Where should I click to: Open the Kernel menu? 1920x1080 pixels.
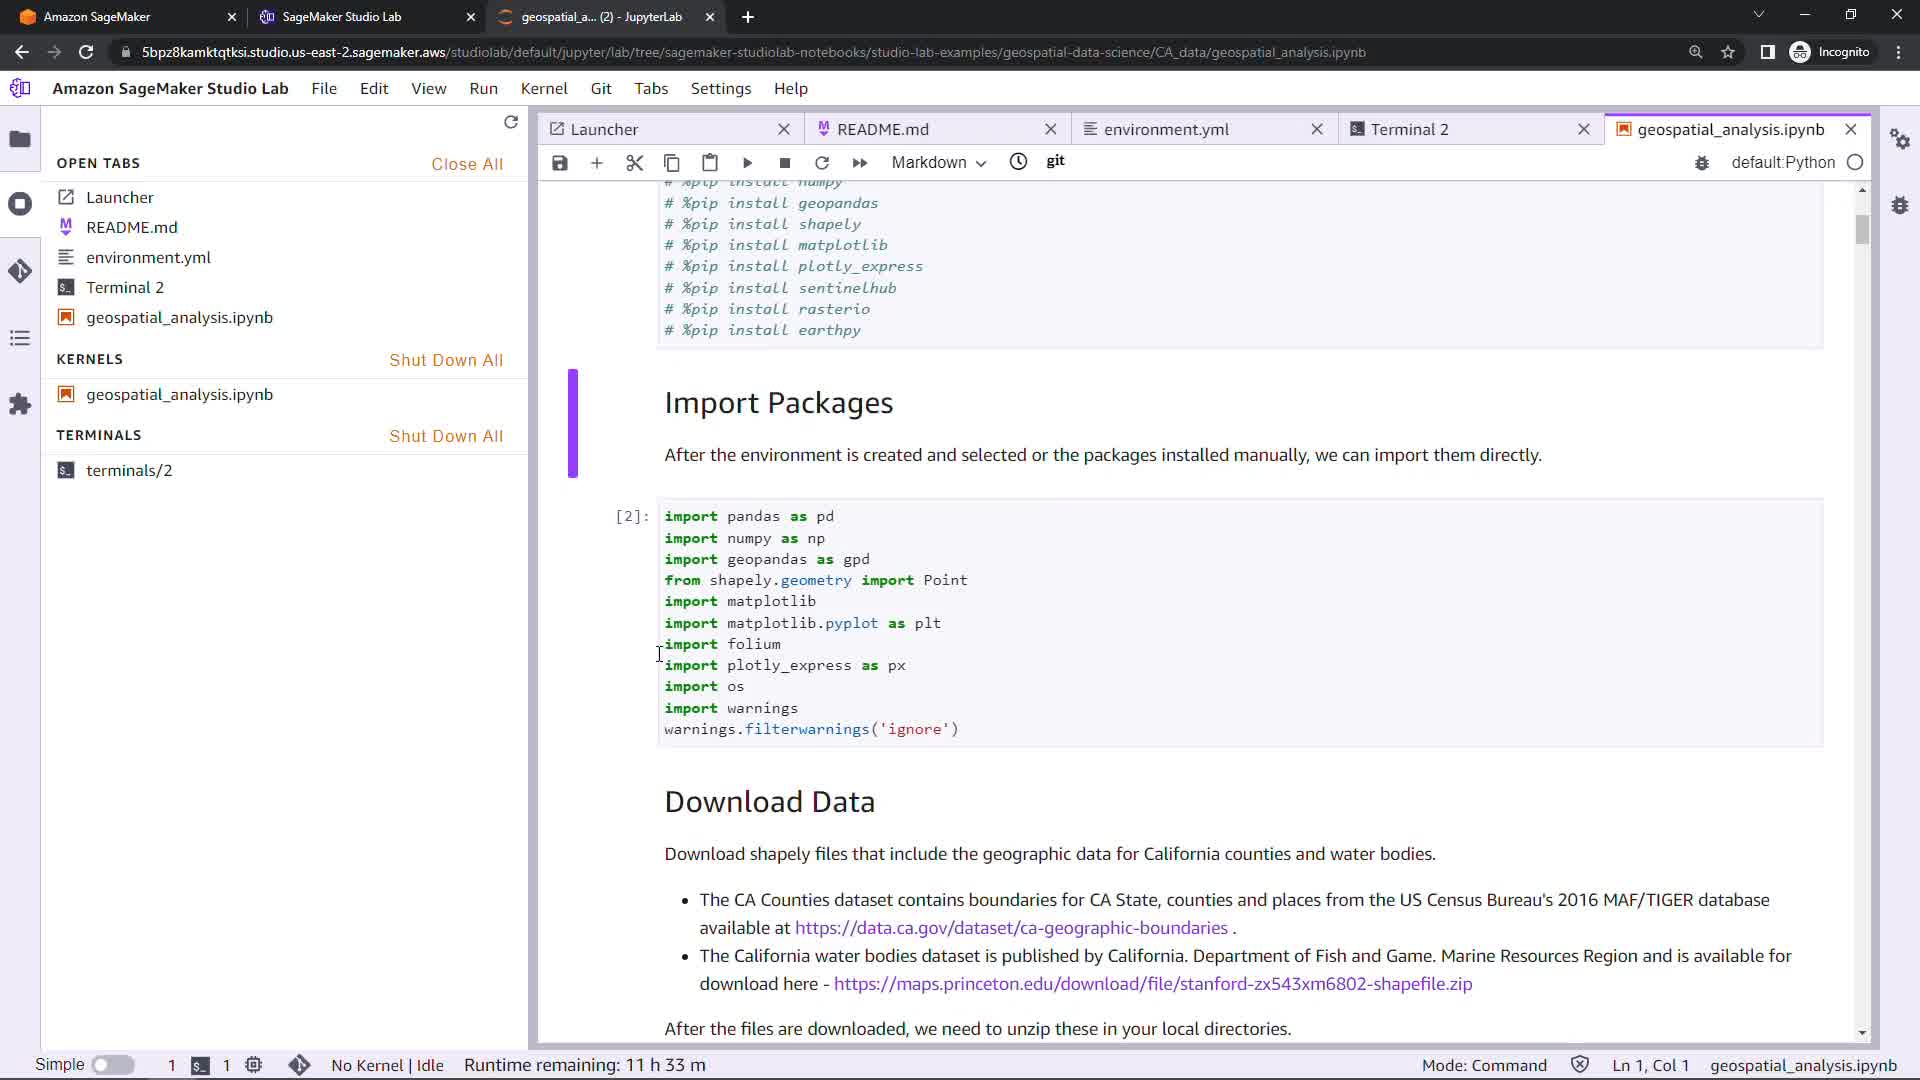(x=543, y=88)
